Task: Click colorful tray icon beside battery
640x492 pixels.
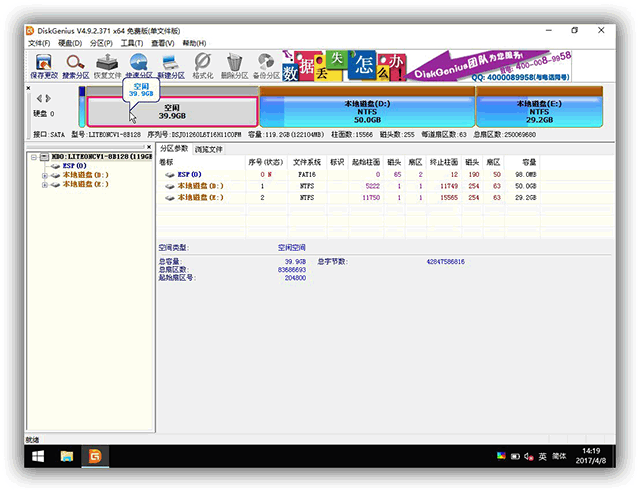Action: [x=501, y=456]
